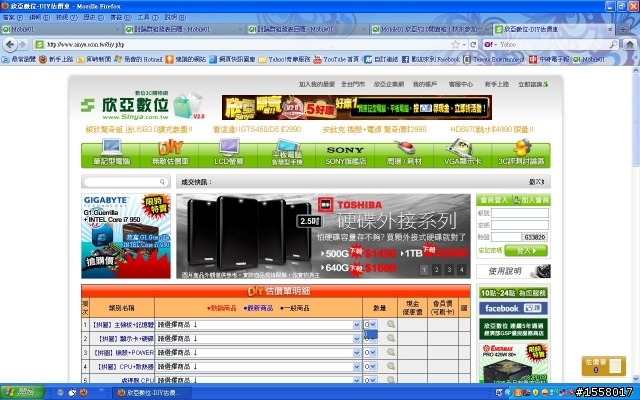Open the Facebook bookmark in bookmarks toolbar
640x400 pixels.
(431, 60)
